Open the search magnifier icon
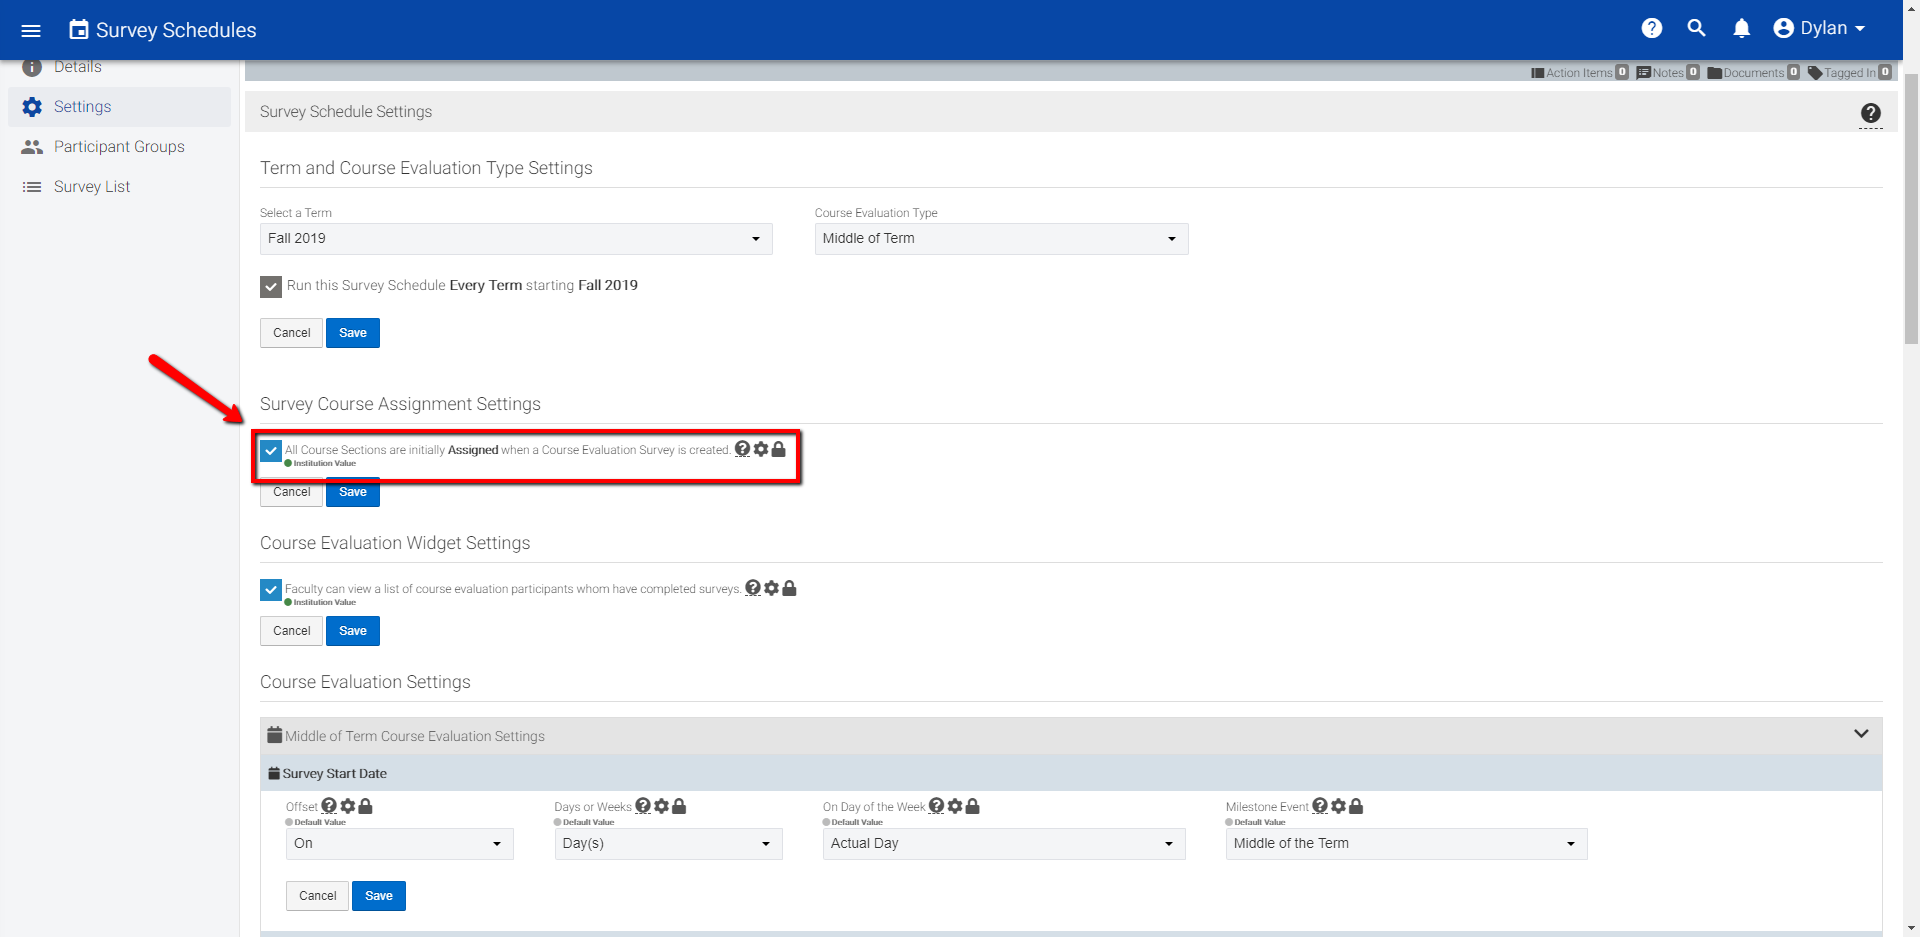Viewport: 1920px width, 937px height. pos(1696,28)
